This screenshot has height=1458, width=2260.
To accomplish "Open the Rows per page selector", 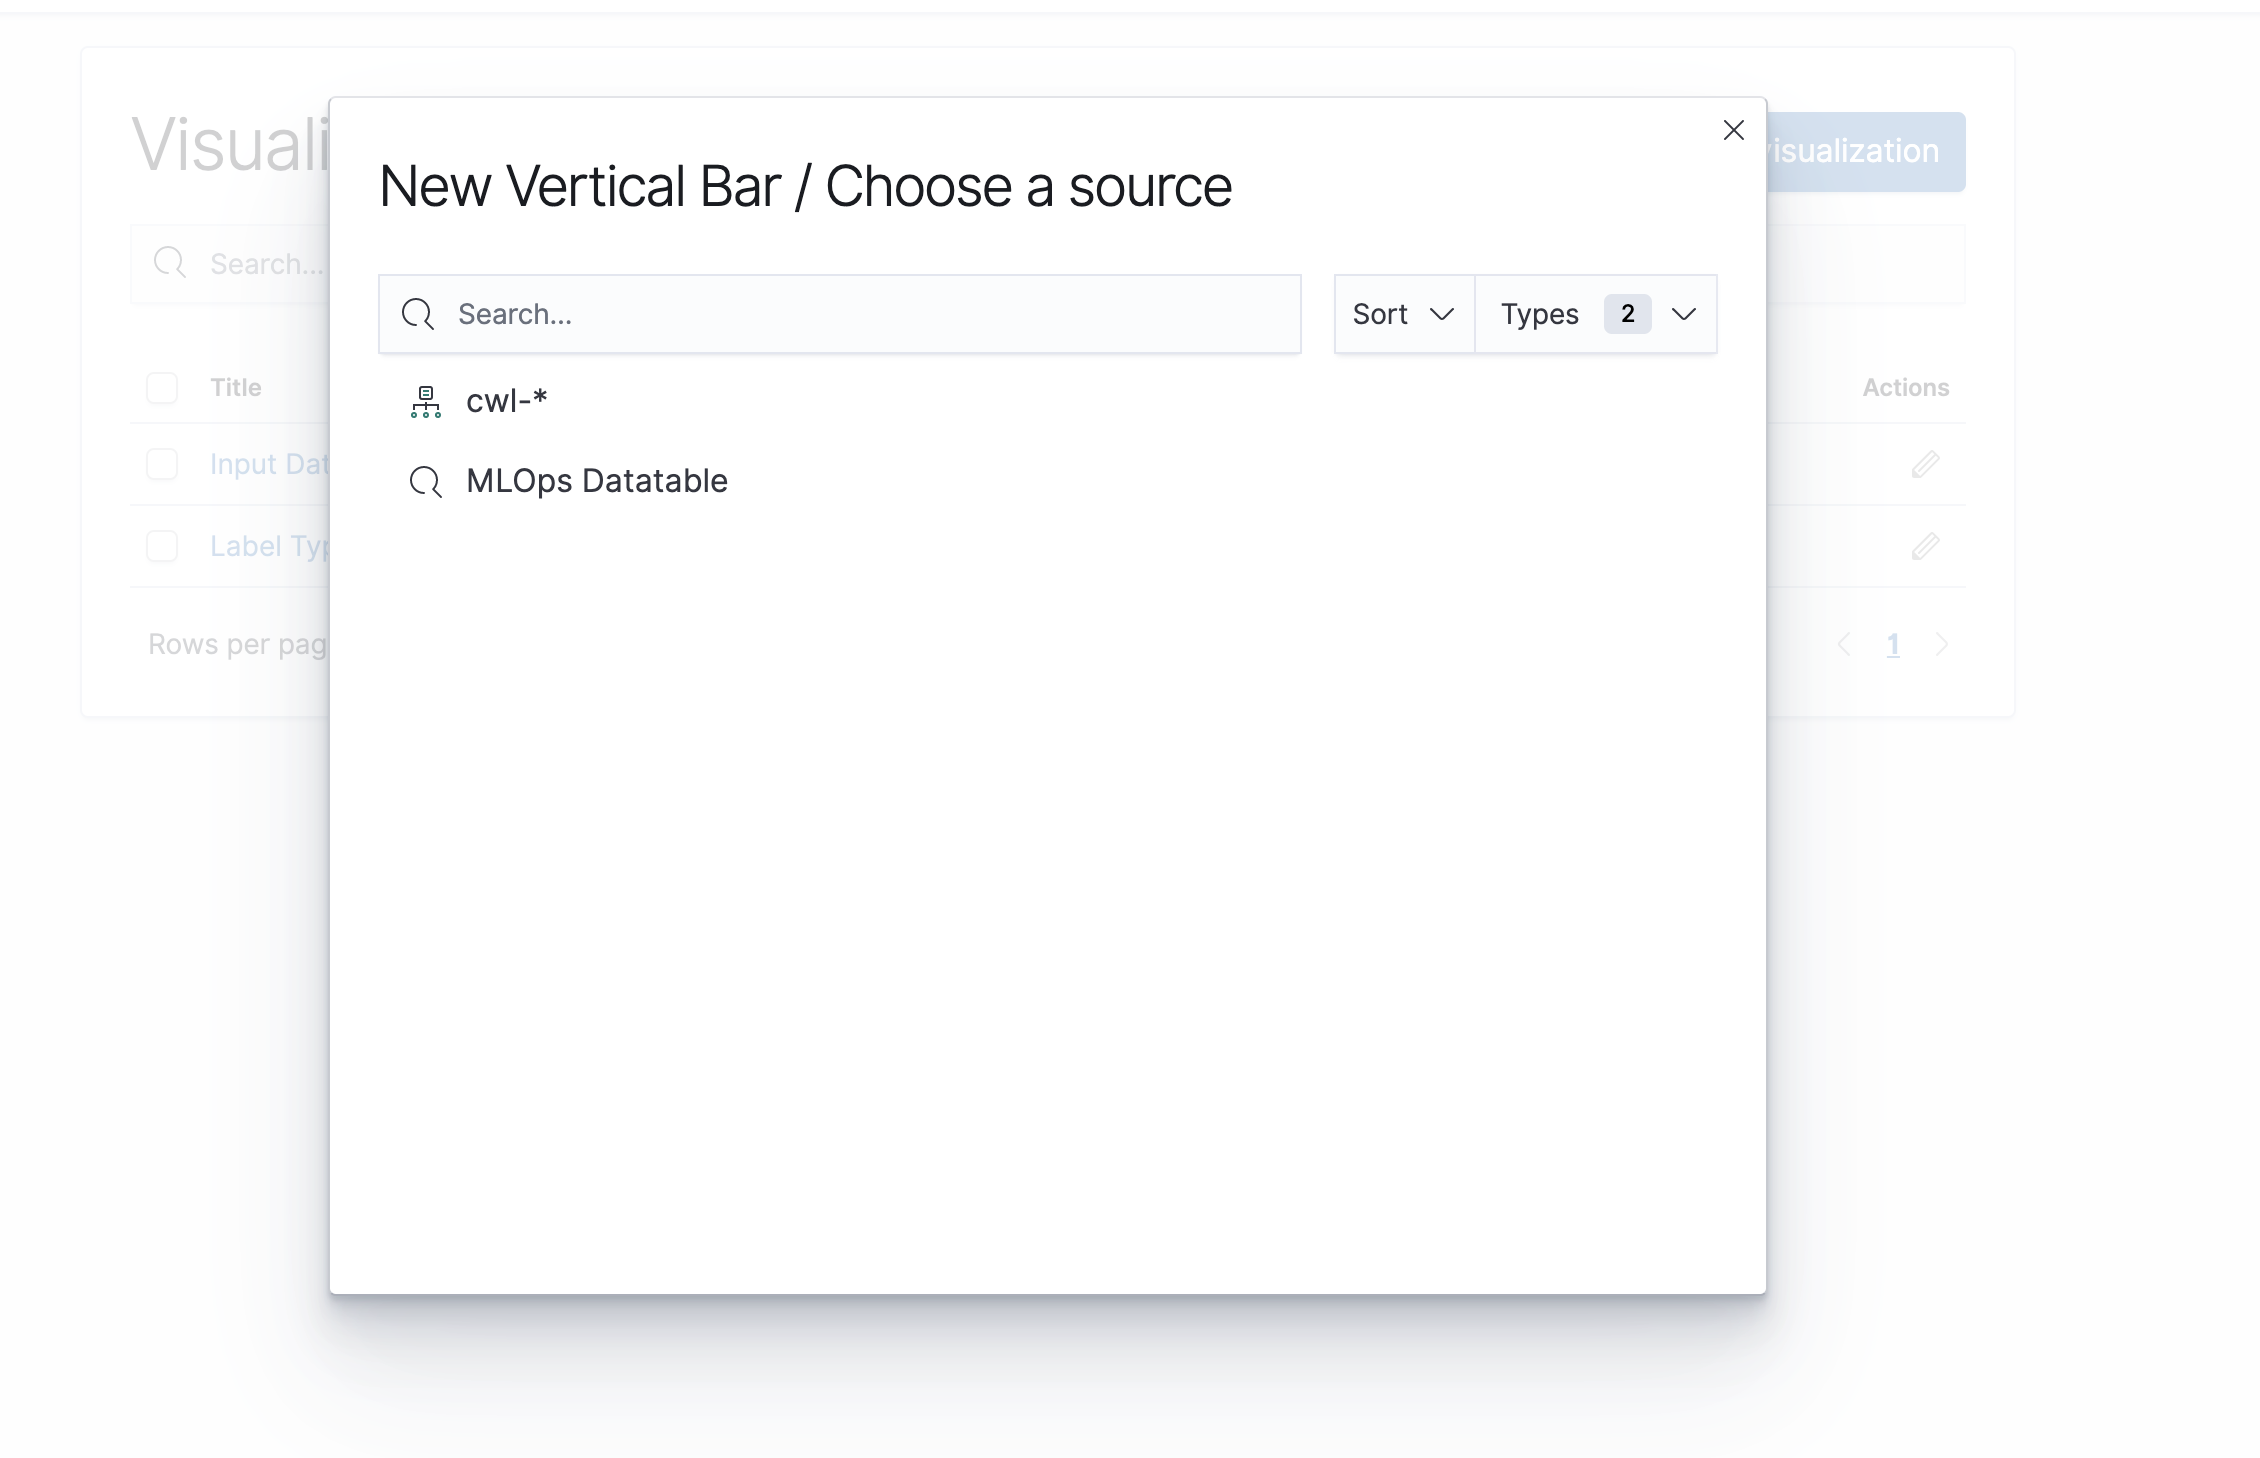I will click(238, 644).
